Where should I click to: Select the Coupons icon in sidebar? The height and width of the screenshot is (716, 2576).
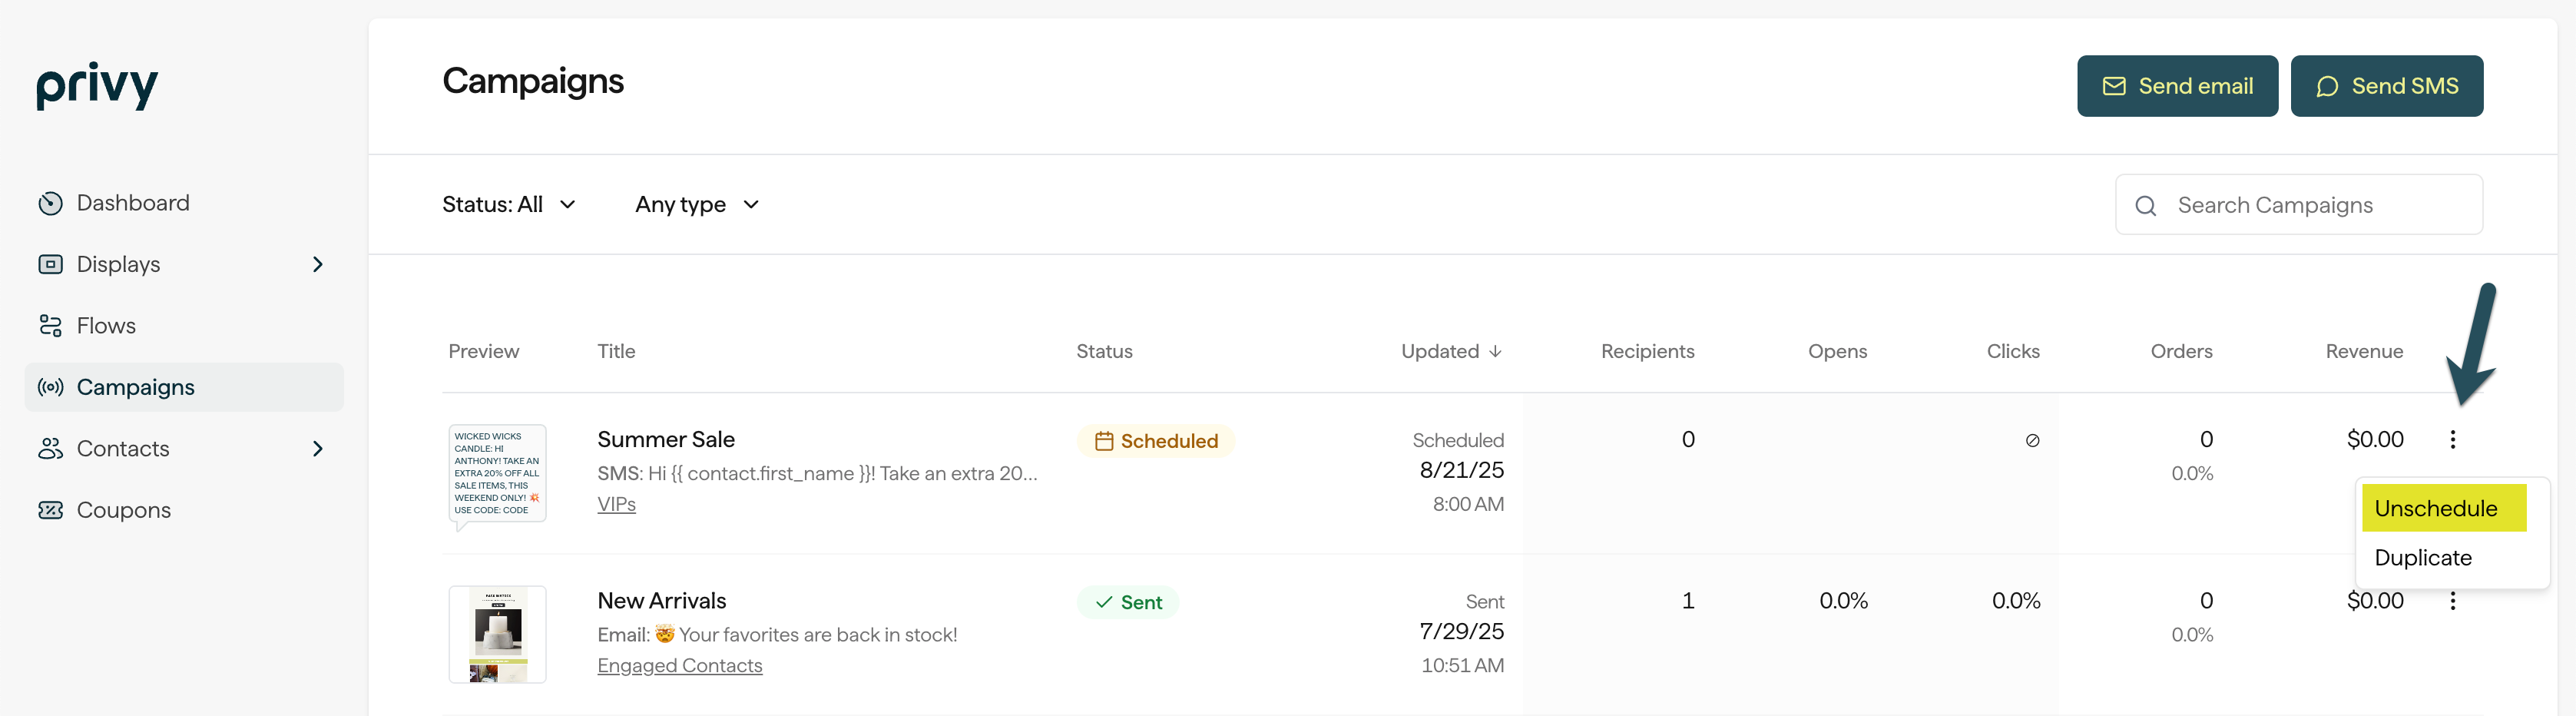[50, 510]
